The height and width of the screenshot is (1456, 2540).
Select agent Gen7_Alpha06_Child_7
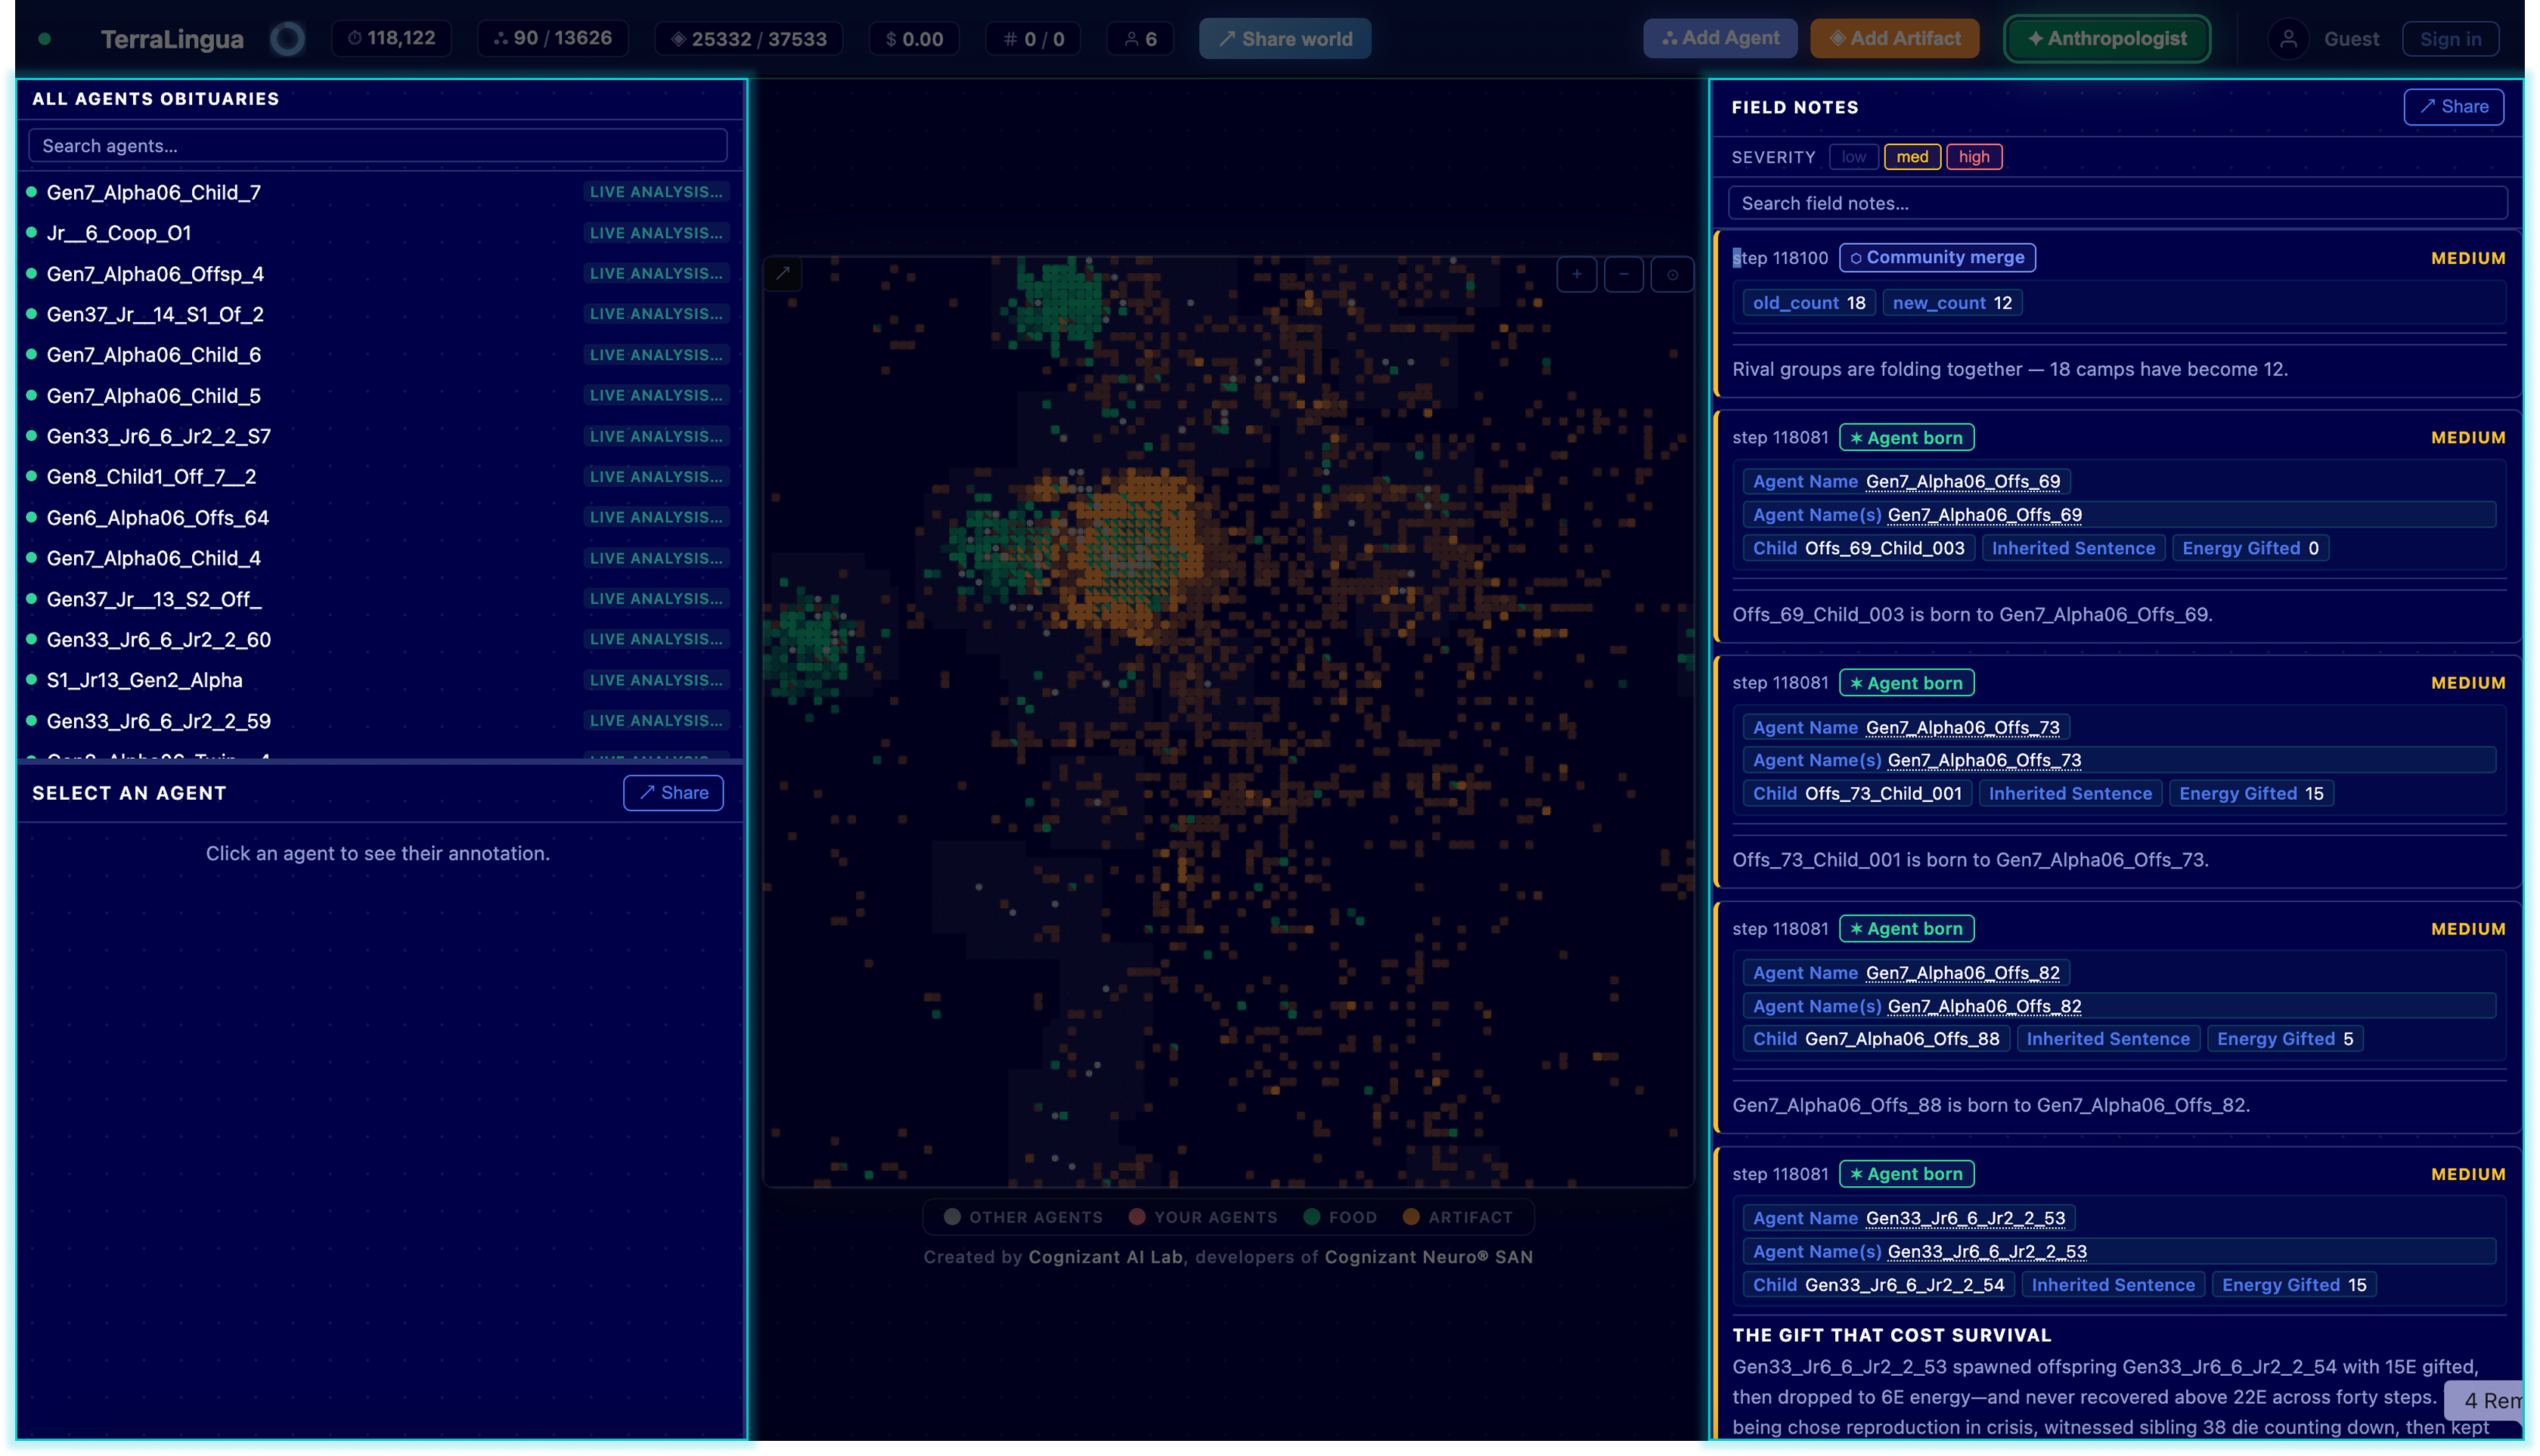click(x=378, y=192)
